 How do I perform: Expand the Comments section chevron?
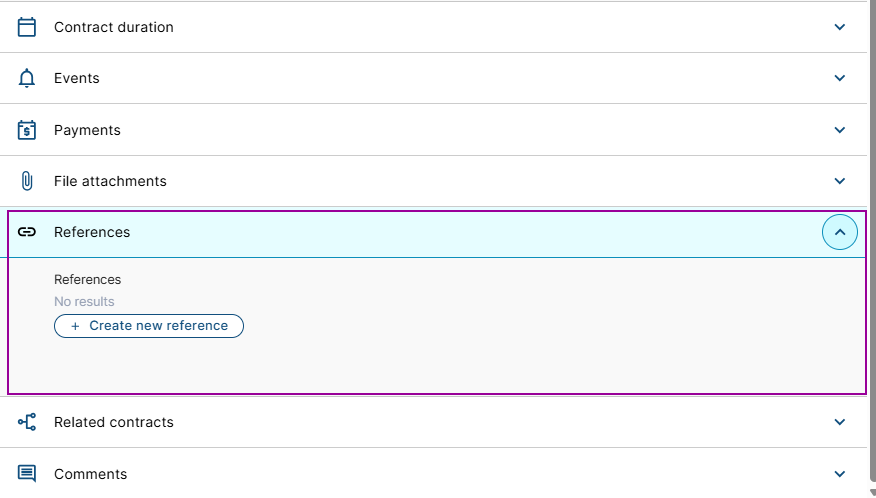[840, 474]
